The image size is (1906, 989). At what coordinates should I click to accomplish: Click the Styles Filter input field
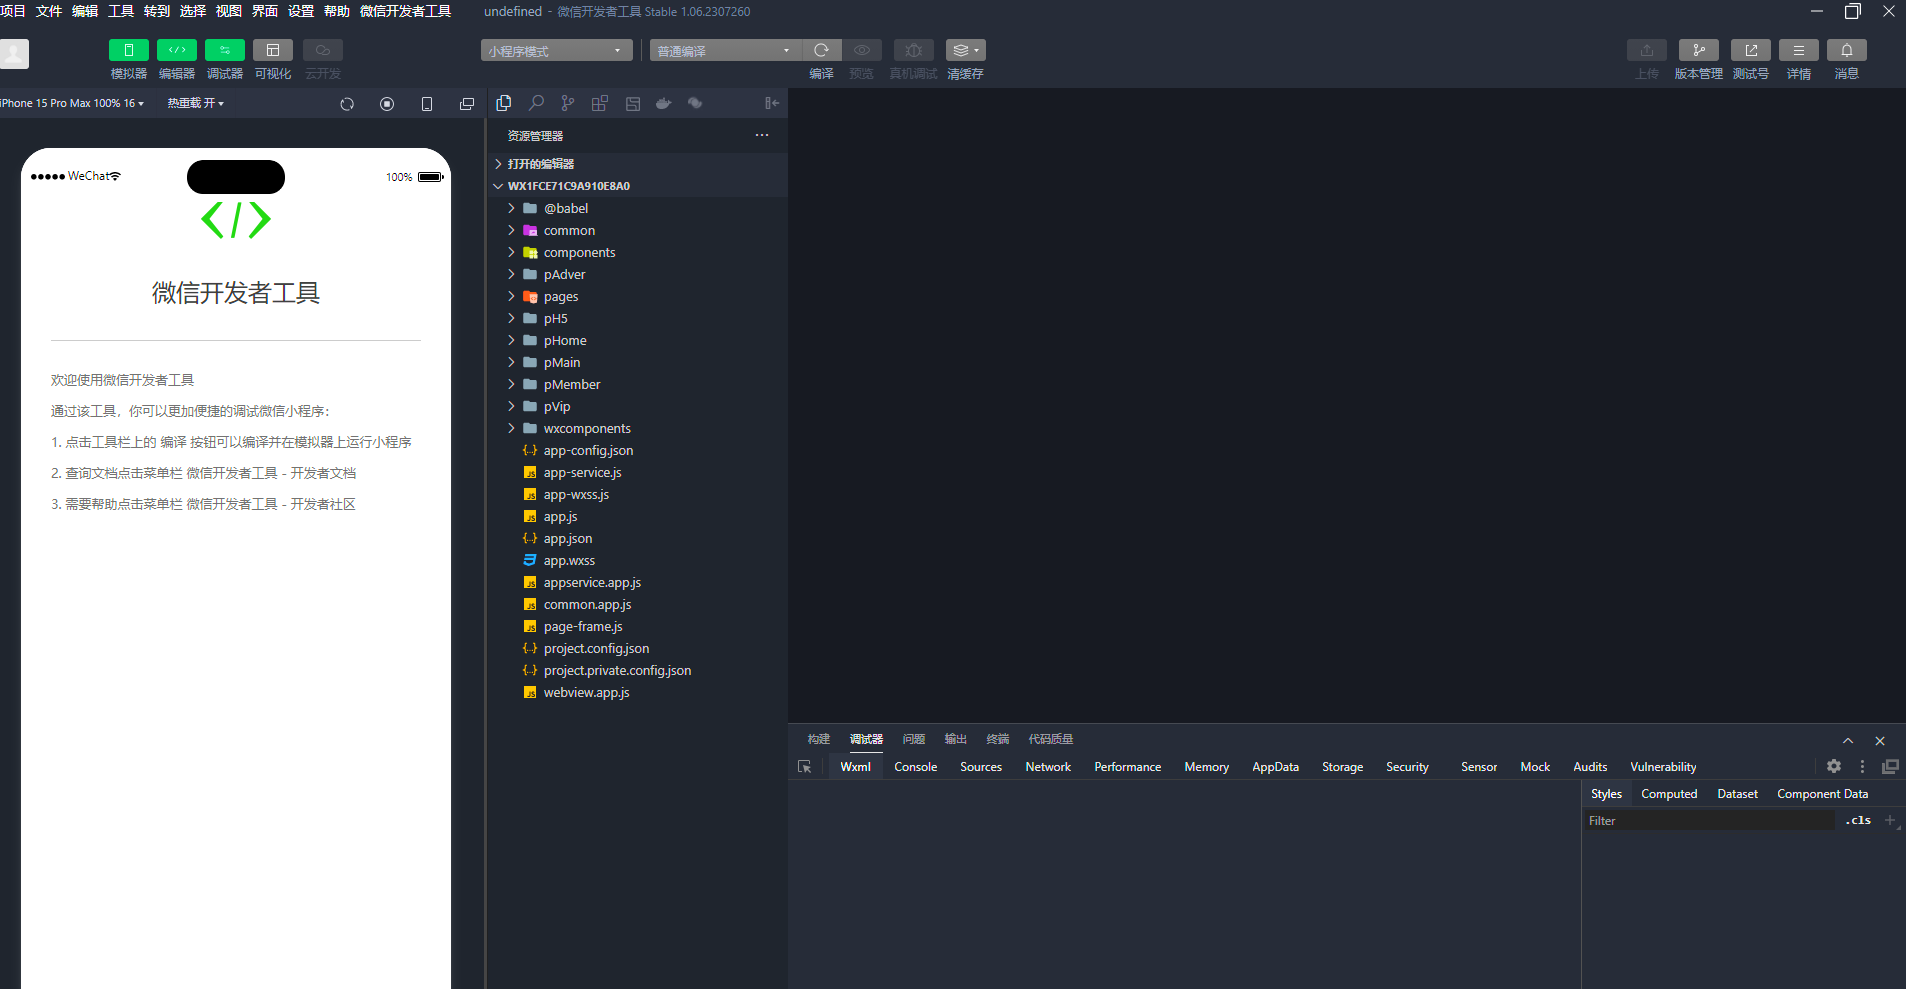click(x=1710, y=821)
